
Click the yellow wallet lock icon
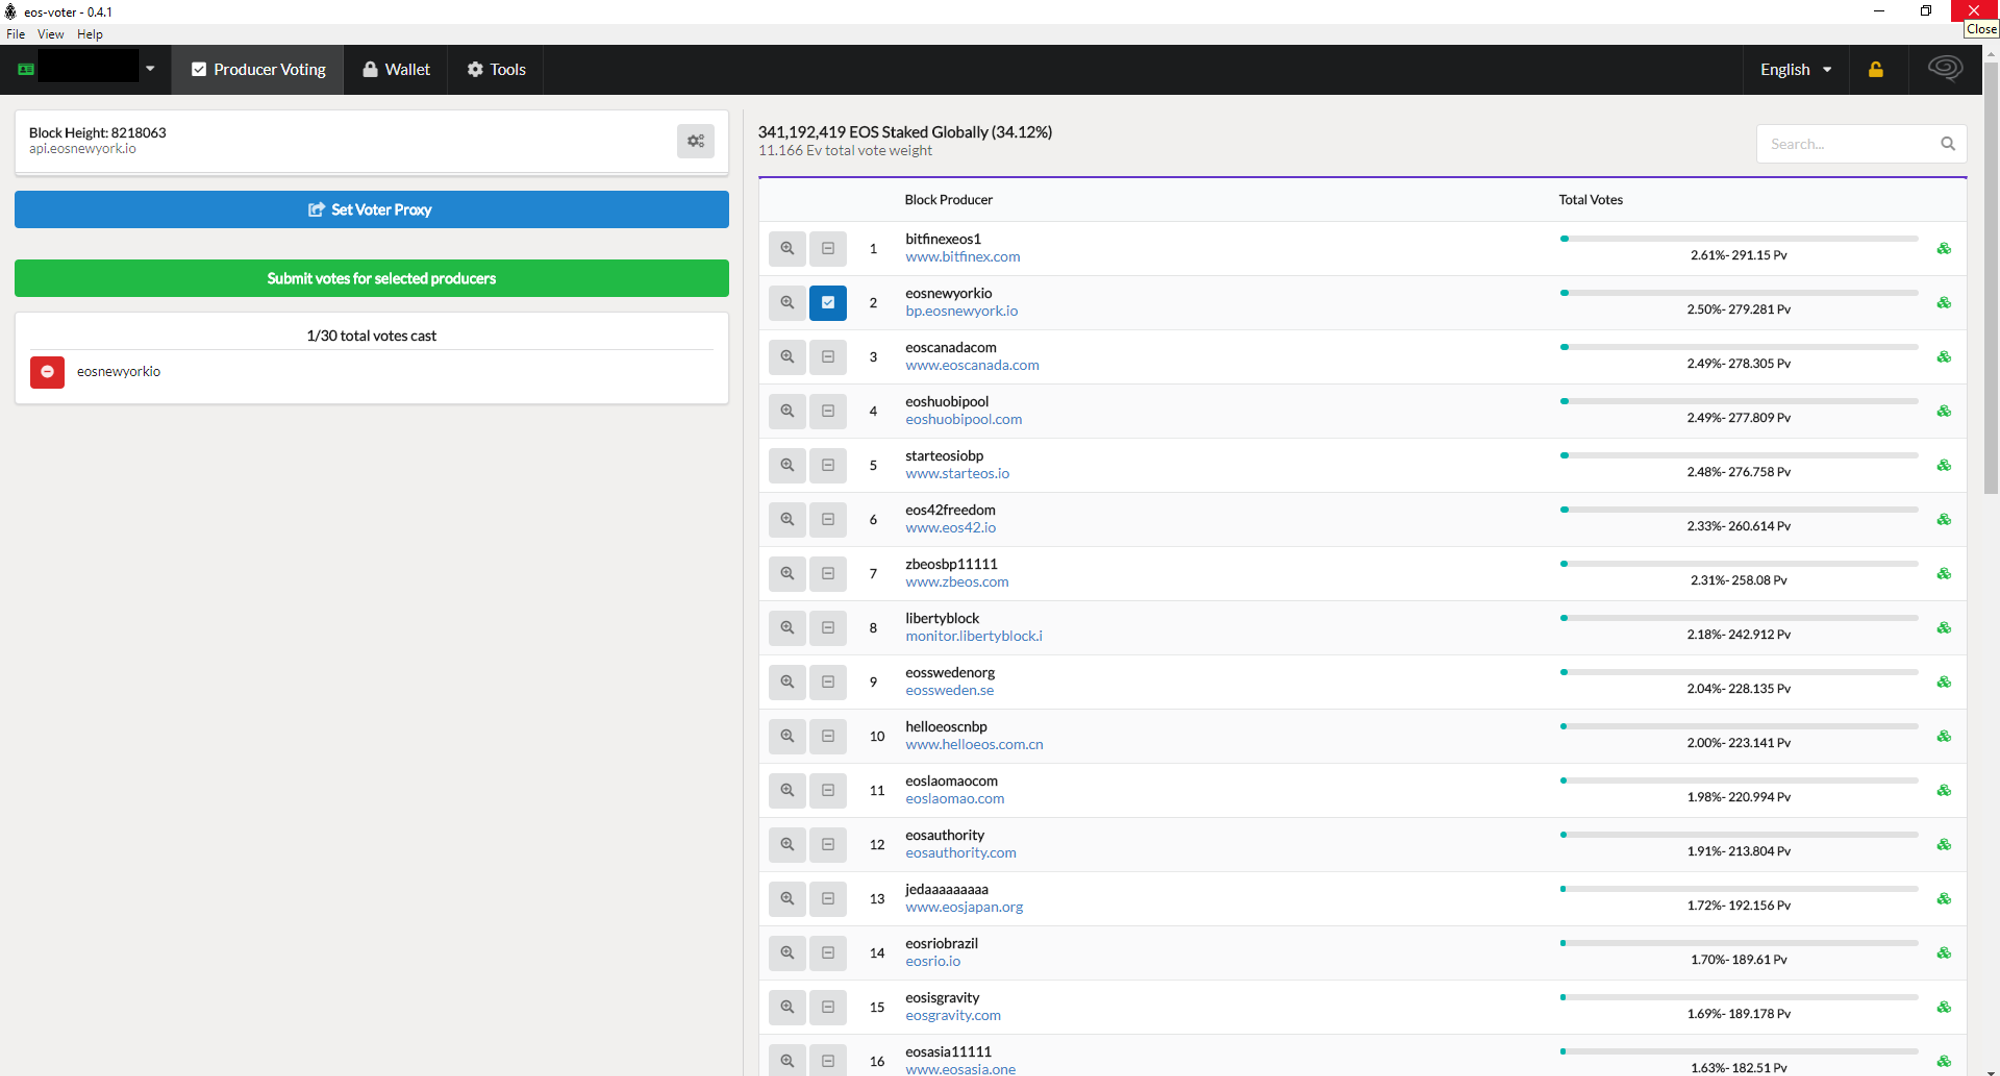coord(1876,69)
